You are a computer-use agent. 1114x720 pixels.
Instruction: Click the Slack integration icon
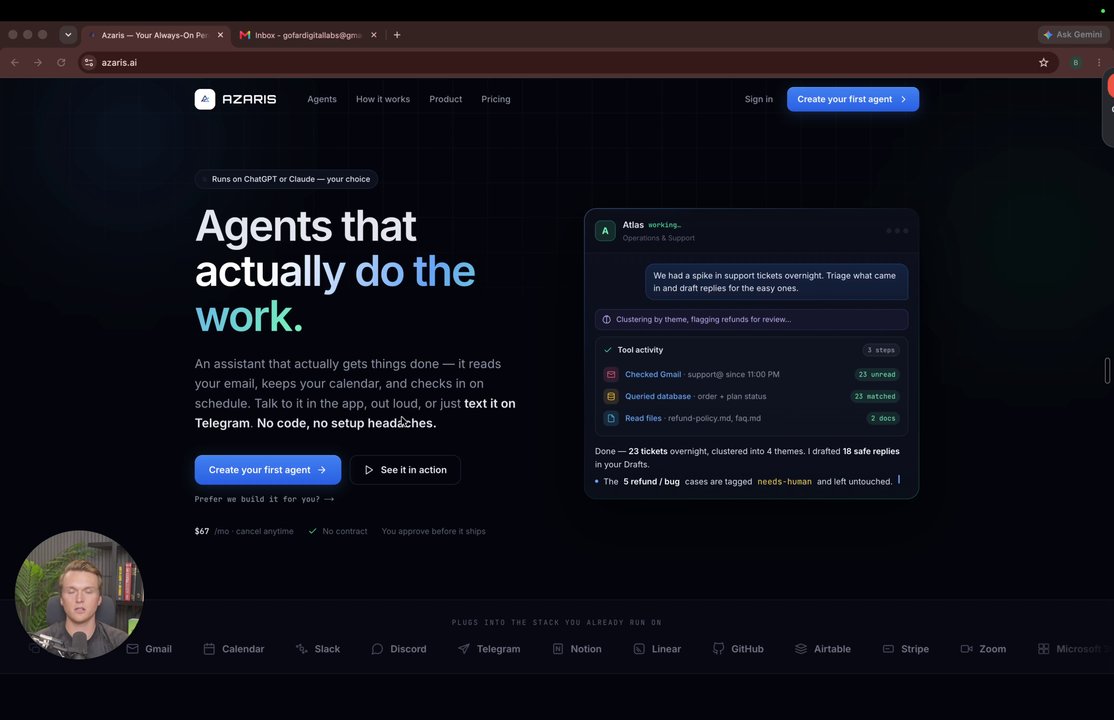coord(301,649)
